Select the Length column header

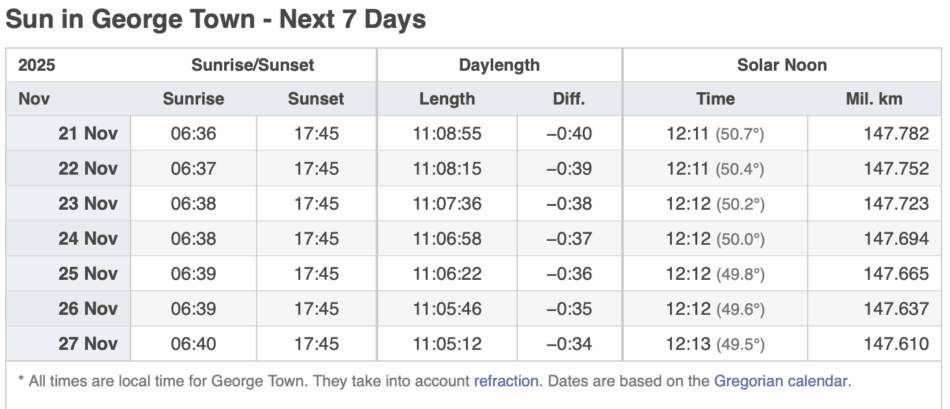(x=447, y=99)
